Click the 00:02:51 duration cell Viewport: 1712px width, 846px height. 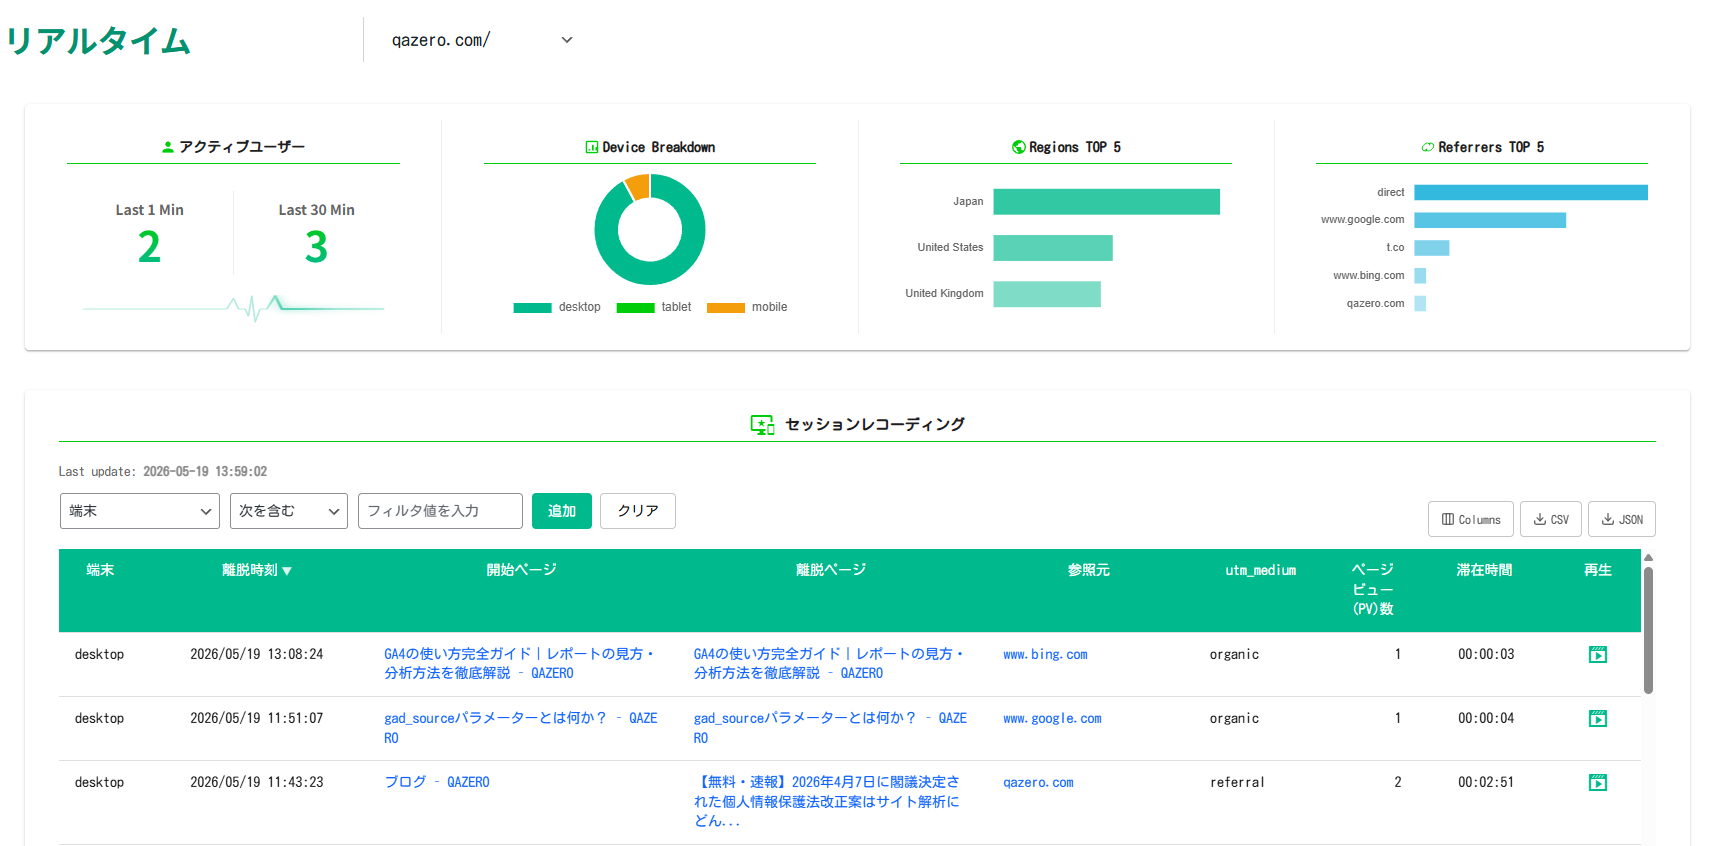(x=1486, y=783)
